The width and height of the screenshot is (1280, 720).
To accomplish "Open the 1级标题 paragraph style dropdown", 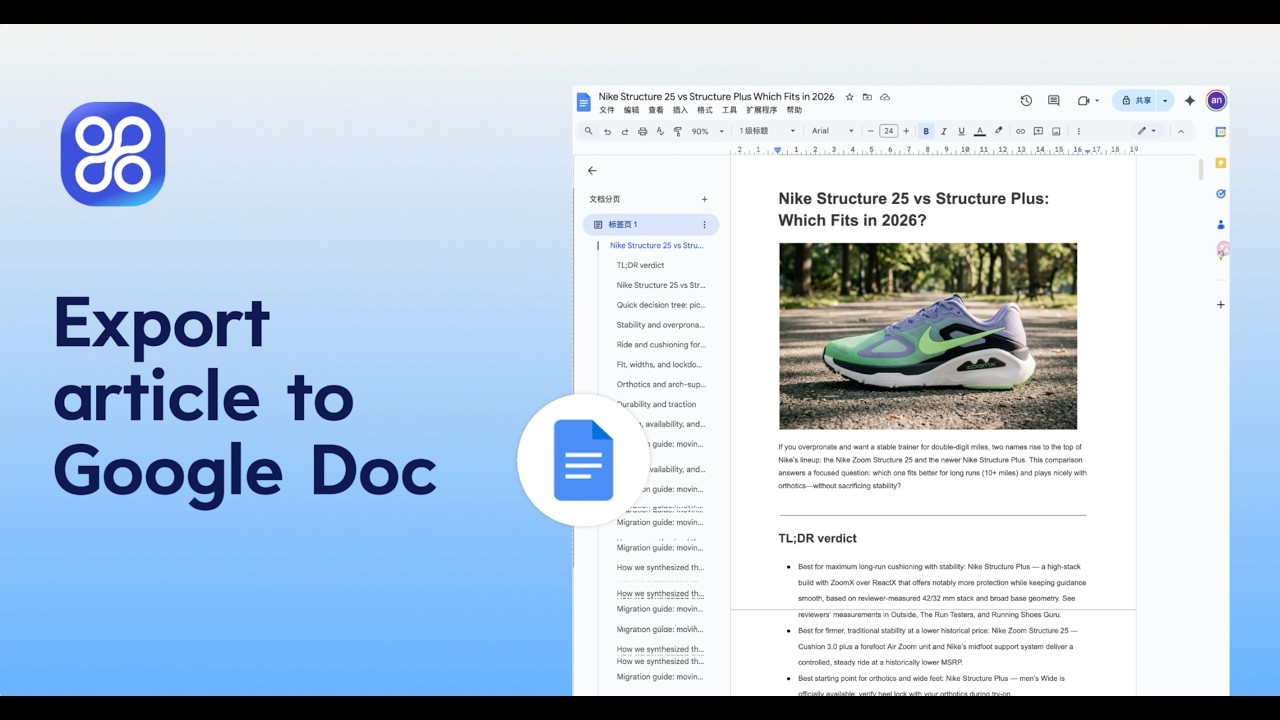I will click(x=767, y=131).
